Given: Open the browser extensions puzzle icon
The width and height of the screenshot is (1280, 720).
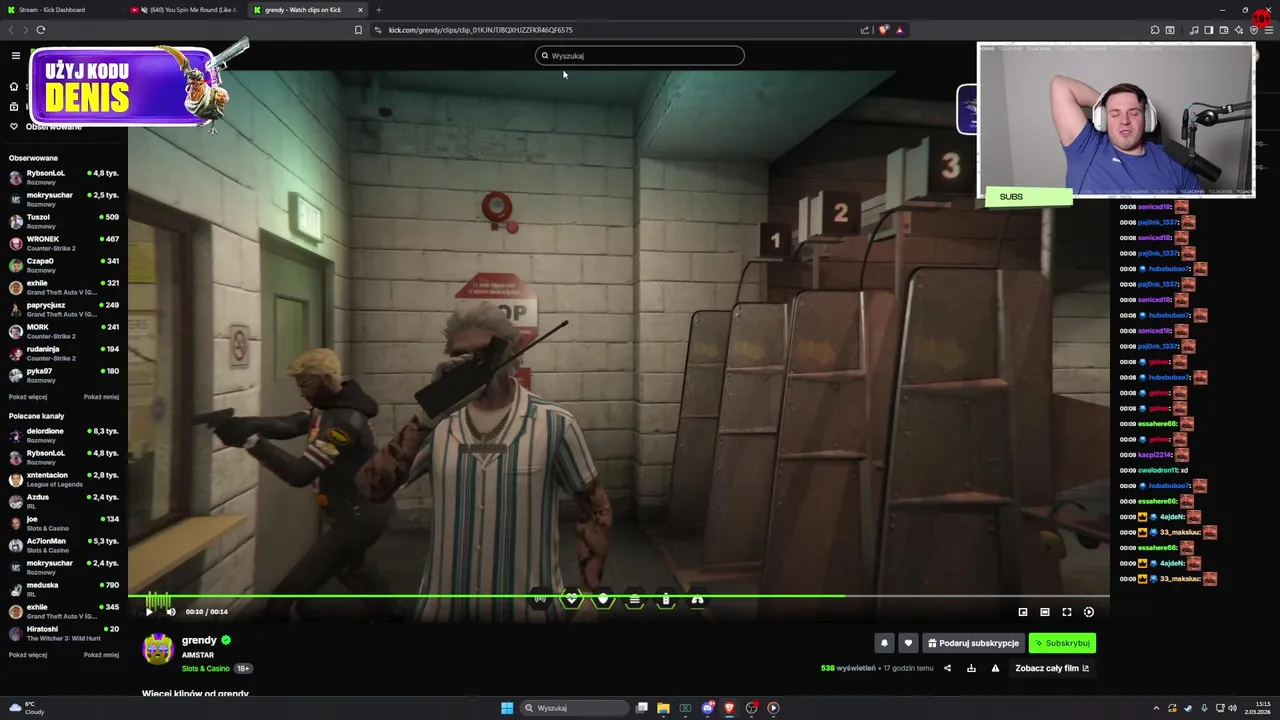Looking at the screenshot, I should 1154,30.
